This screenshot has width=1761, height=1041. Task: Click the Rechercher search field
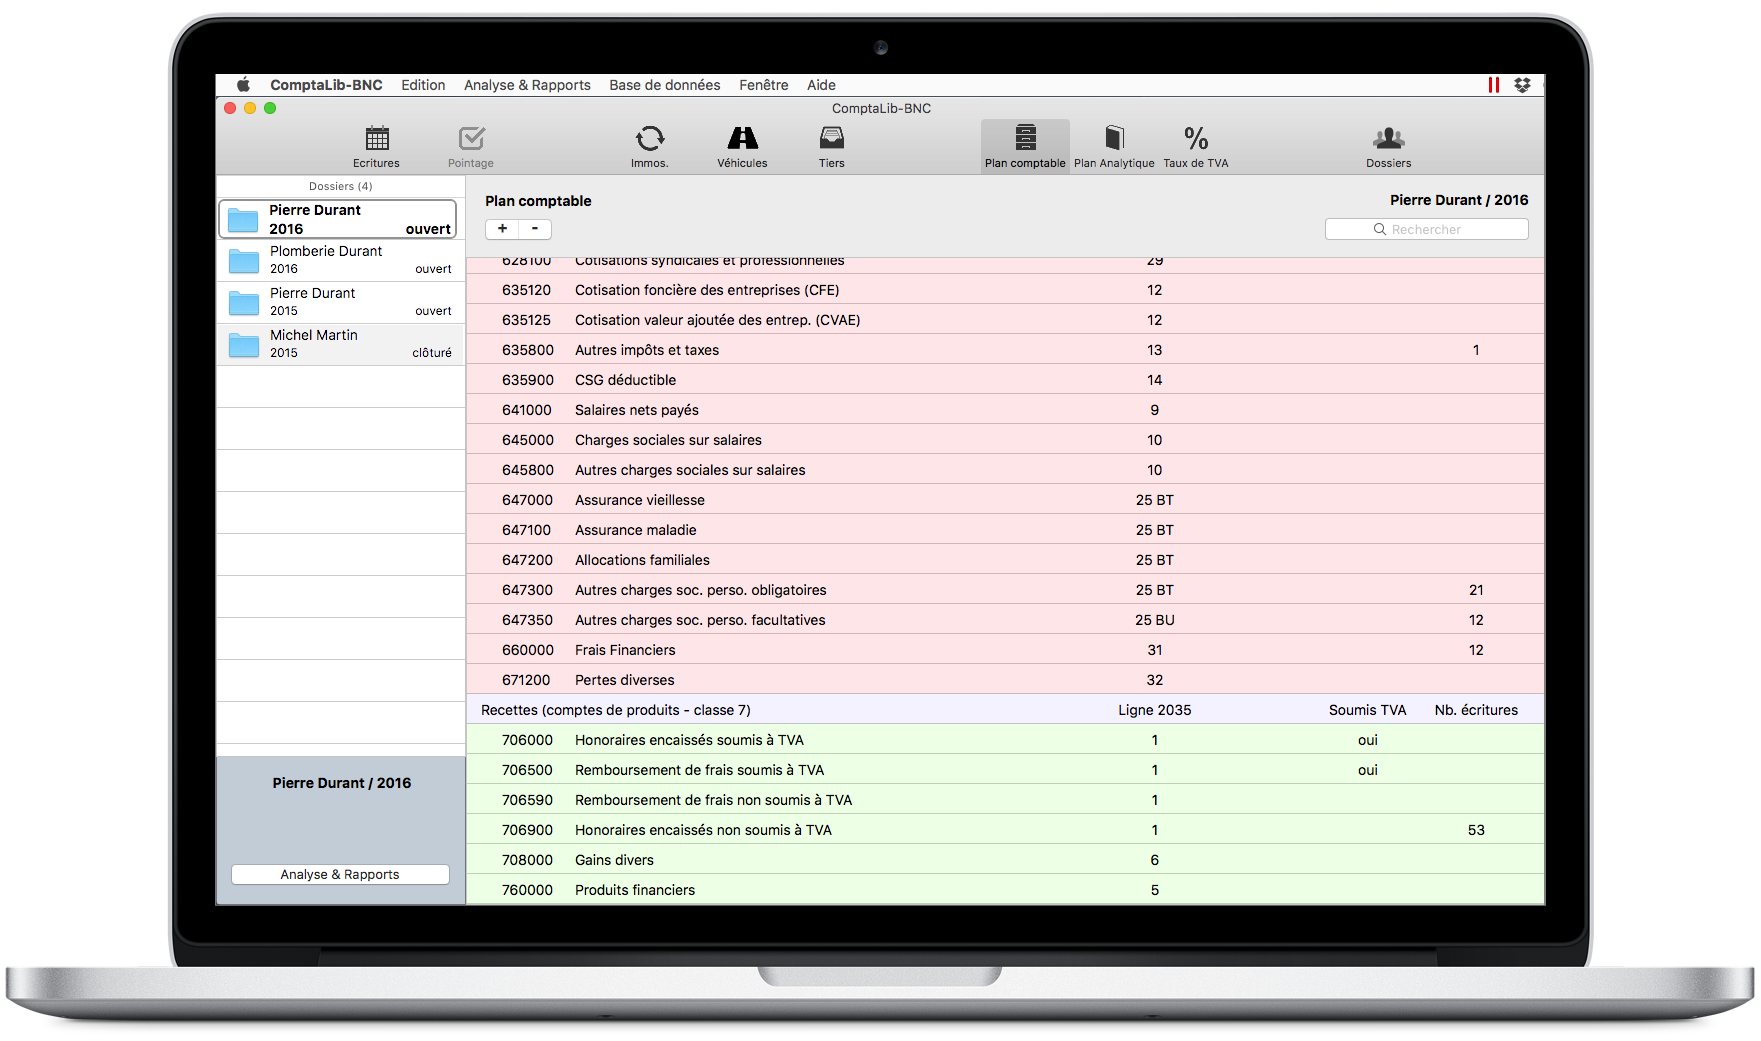(1426, 229)
